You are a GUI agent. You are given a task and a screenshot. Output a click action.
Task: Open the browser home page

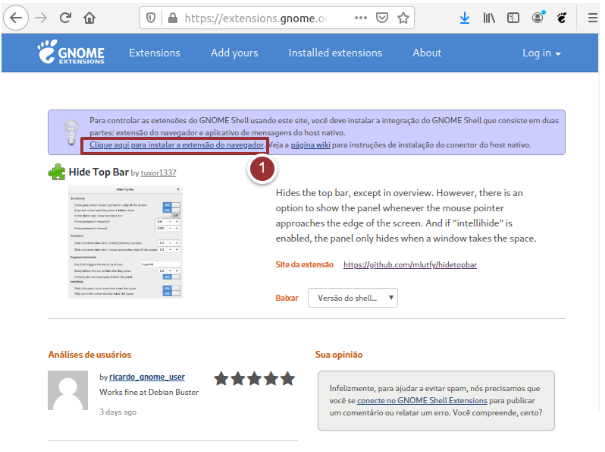coord(90,18)
